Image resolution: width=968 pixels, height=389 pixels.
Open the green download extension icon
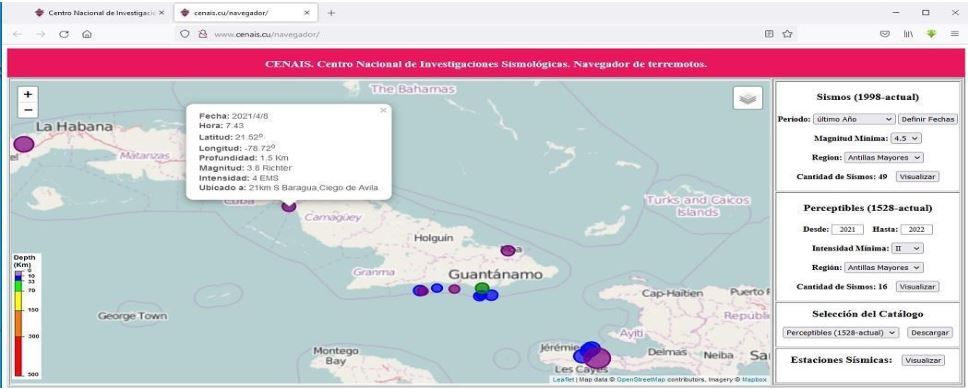(931, 35)
